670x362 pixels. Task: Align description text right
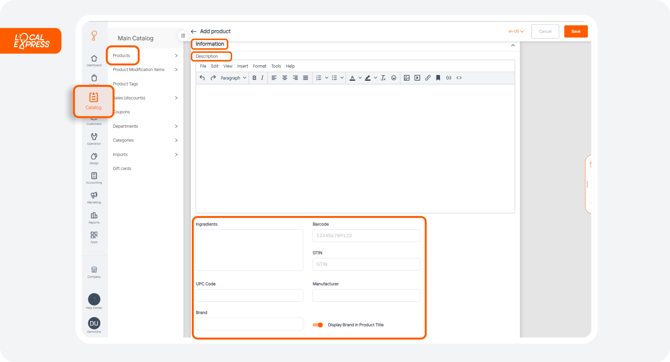click(x=295, y=78)
